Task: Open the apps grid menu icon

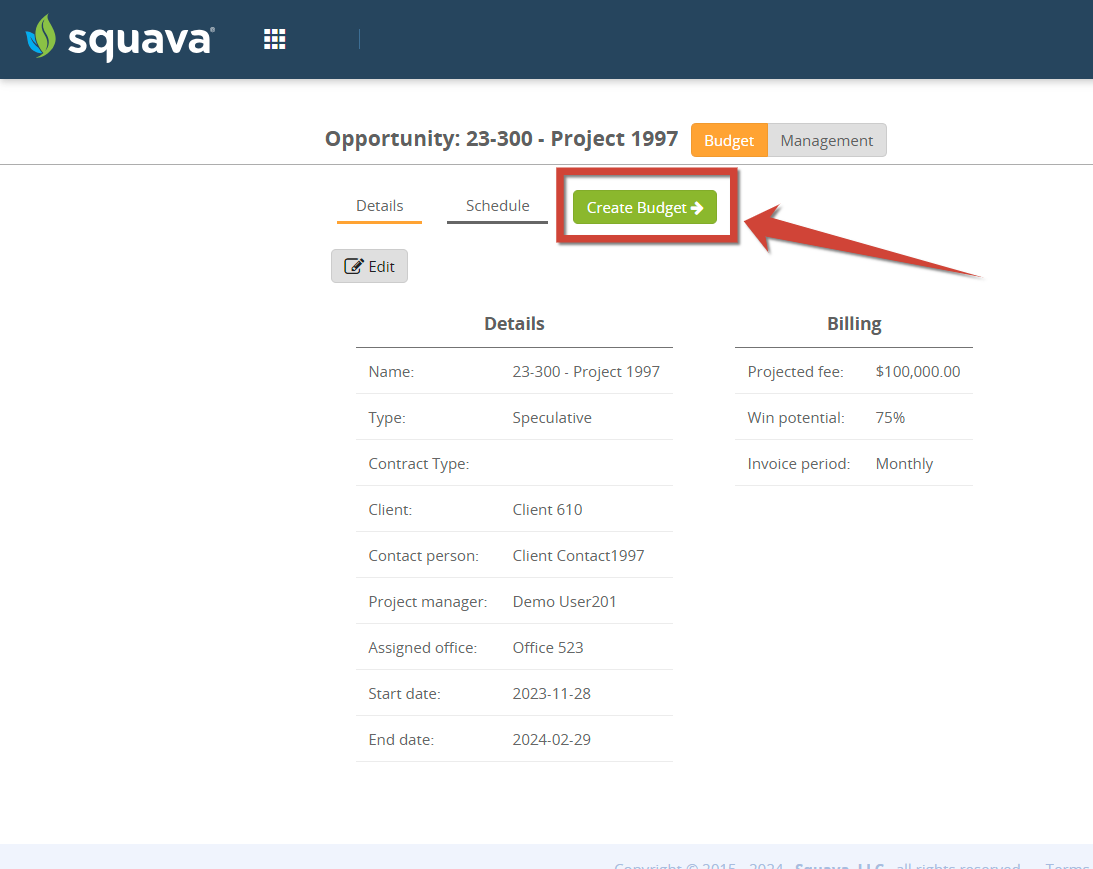Action: (275, 39)
